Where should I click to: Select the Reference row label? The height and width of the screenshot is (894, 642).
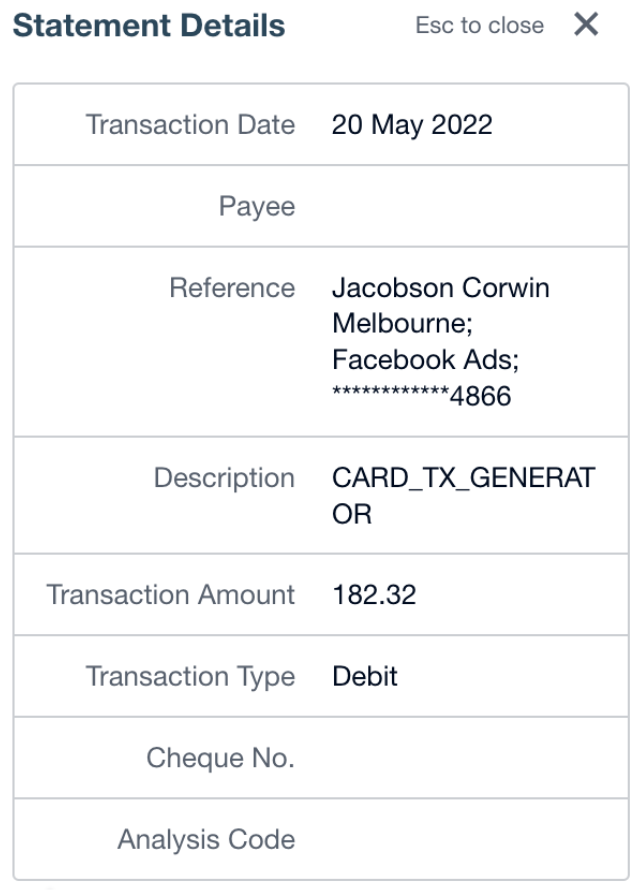tap(232, 288)
